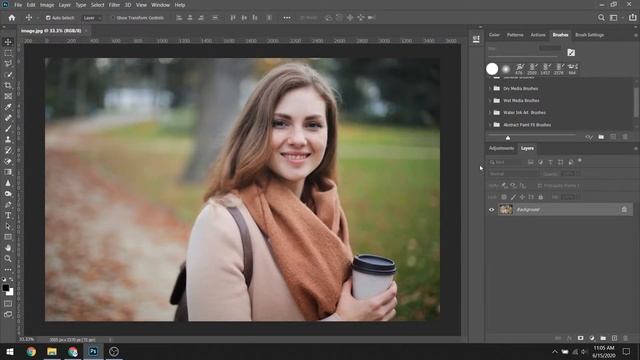The width and height of the screenshot is (640, 360).
Task: Select the History Brush tool
Action: click(8, 150)
